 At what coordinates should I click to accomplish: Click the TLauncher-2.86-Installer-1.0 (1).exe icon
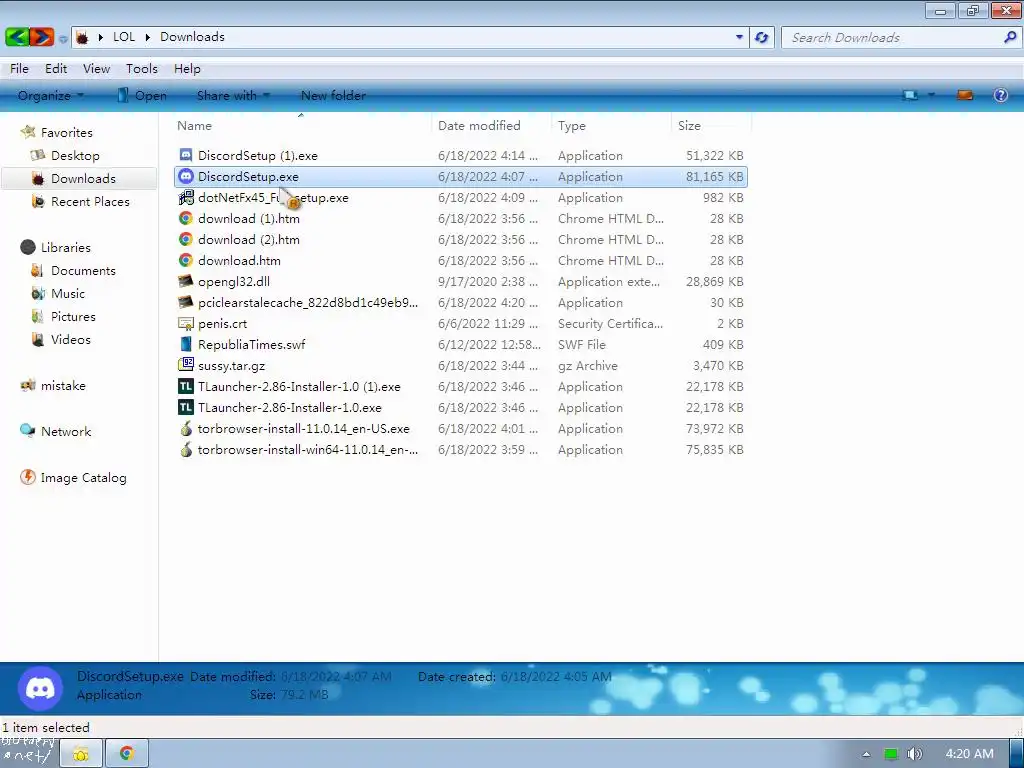[185, 387]
